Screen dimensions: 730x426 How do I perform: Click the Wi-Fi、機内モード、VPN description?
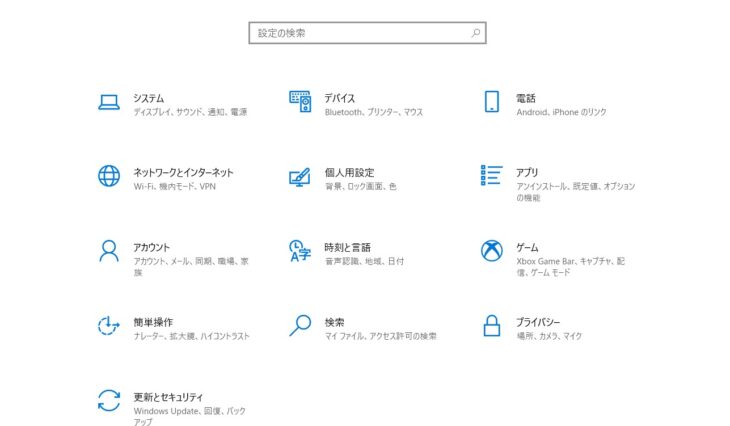click(x=175, y=187)
